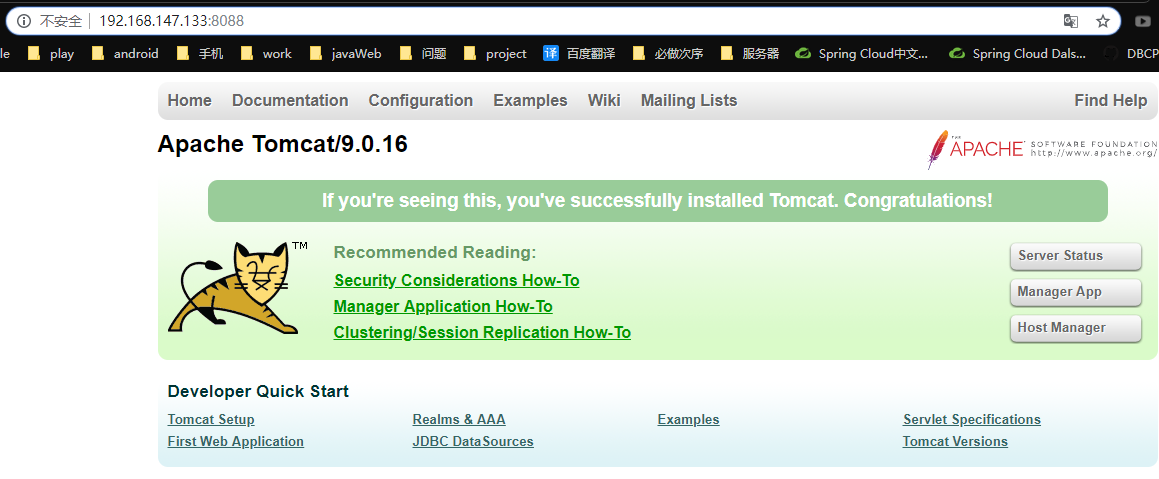Open the work bookmarks folder
This screenshot has width=1159, height=479.
(266, 53)
